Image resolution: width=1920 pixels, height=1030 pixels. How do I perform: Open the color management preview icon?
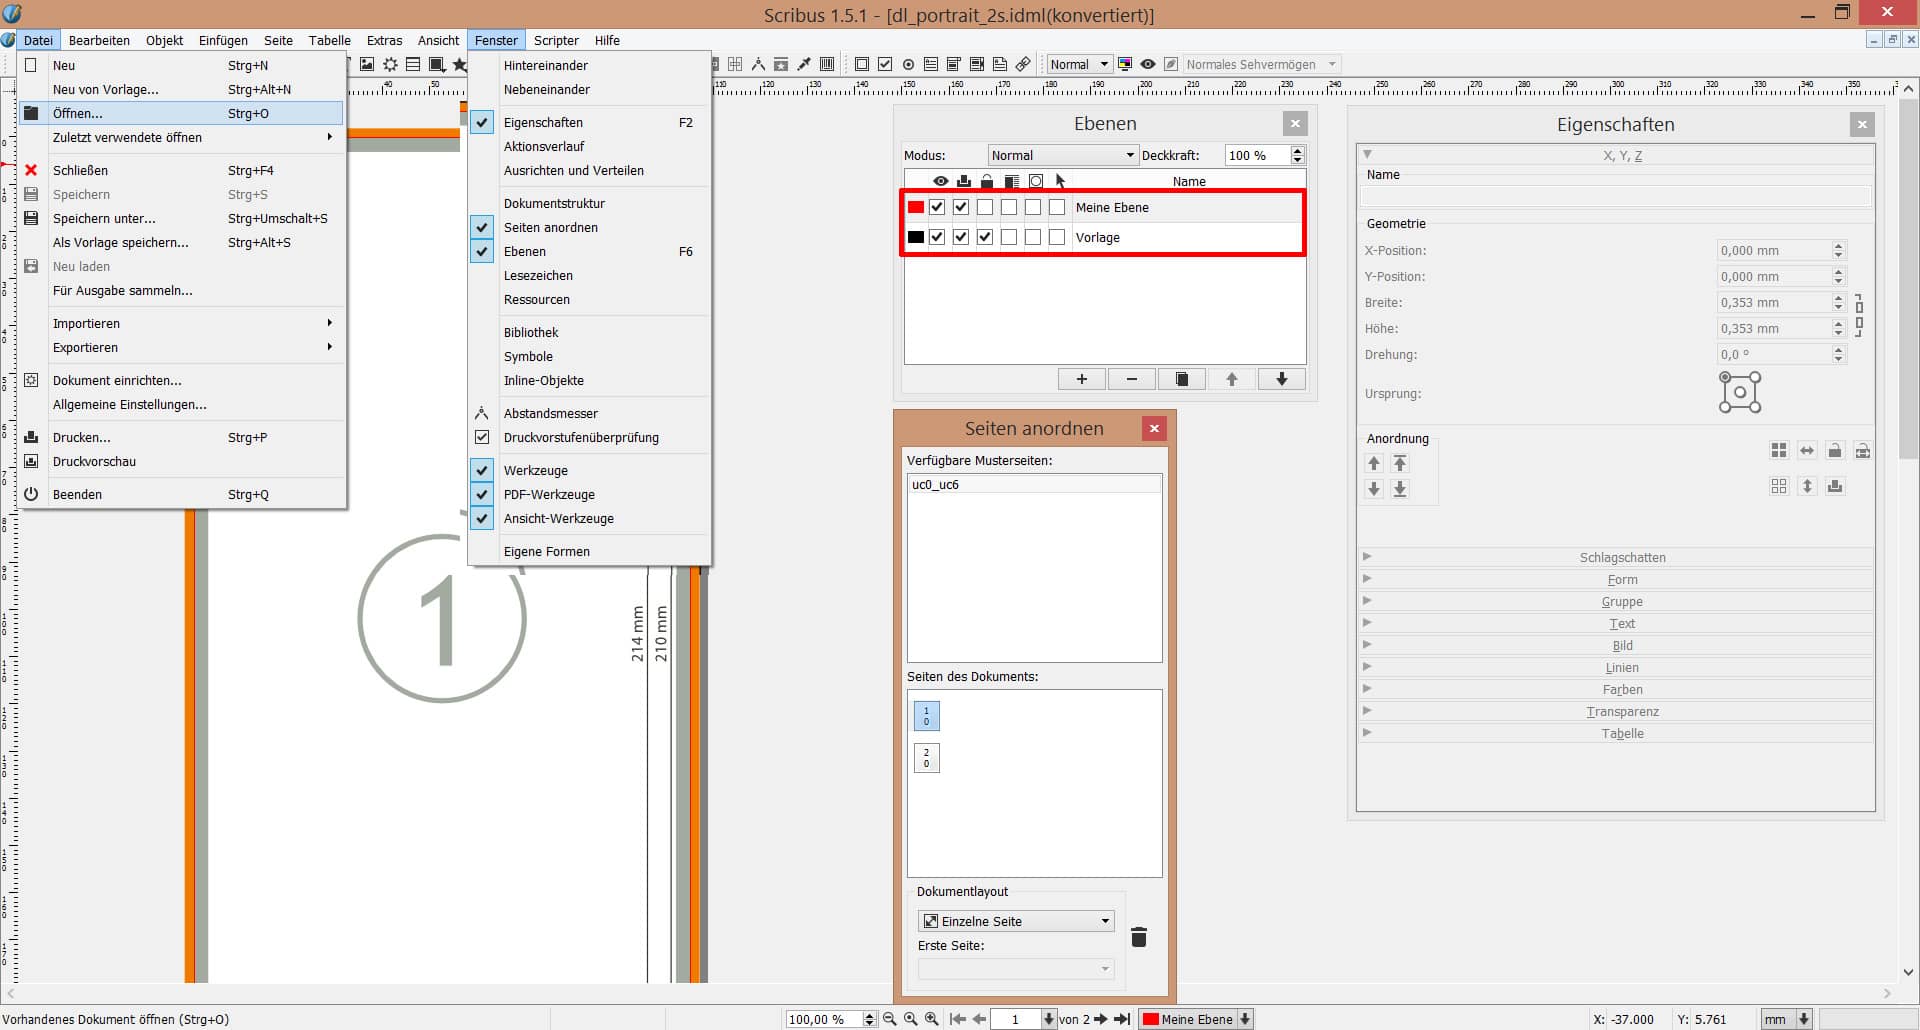coord(1126,64)
